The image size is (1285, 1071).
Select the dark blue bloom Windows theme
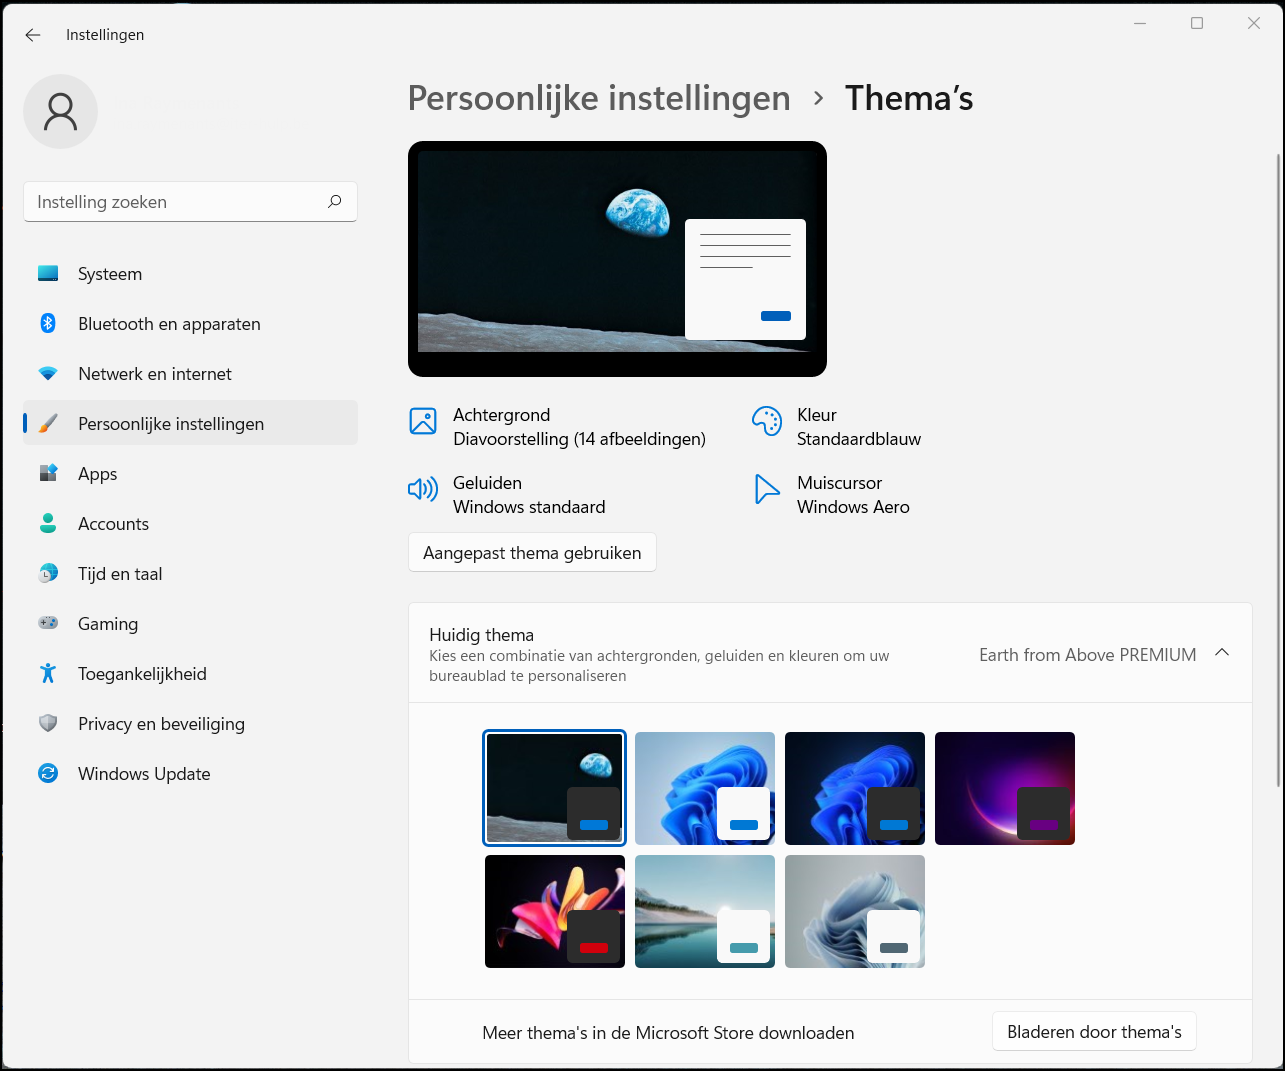click(x=855, y=788)
